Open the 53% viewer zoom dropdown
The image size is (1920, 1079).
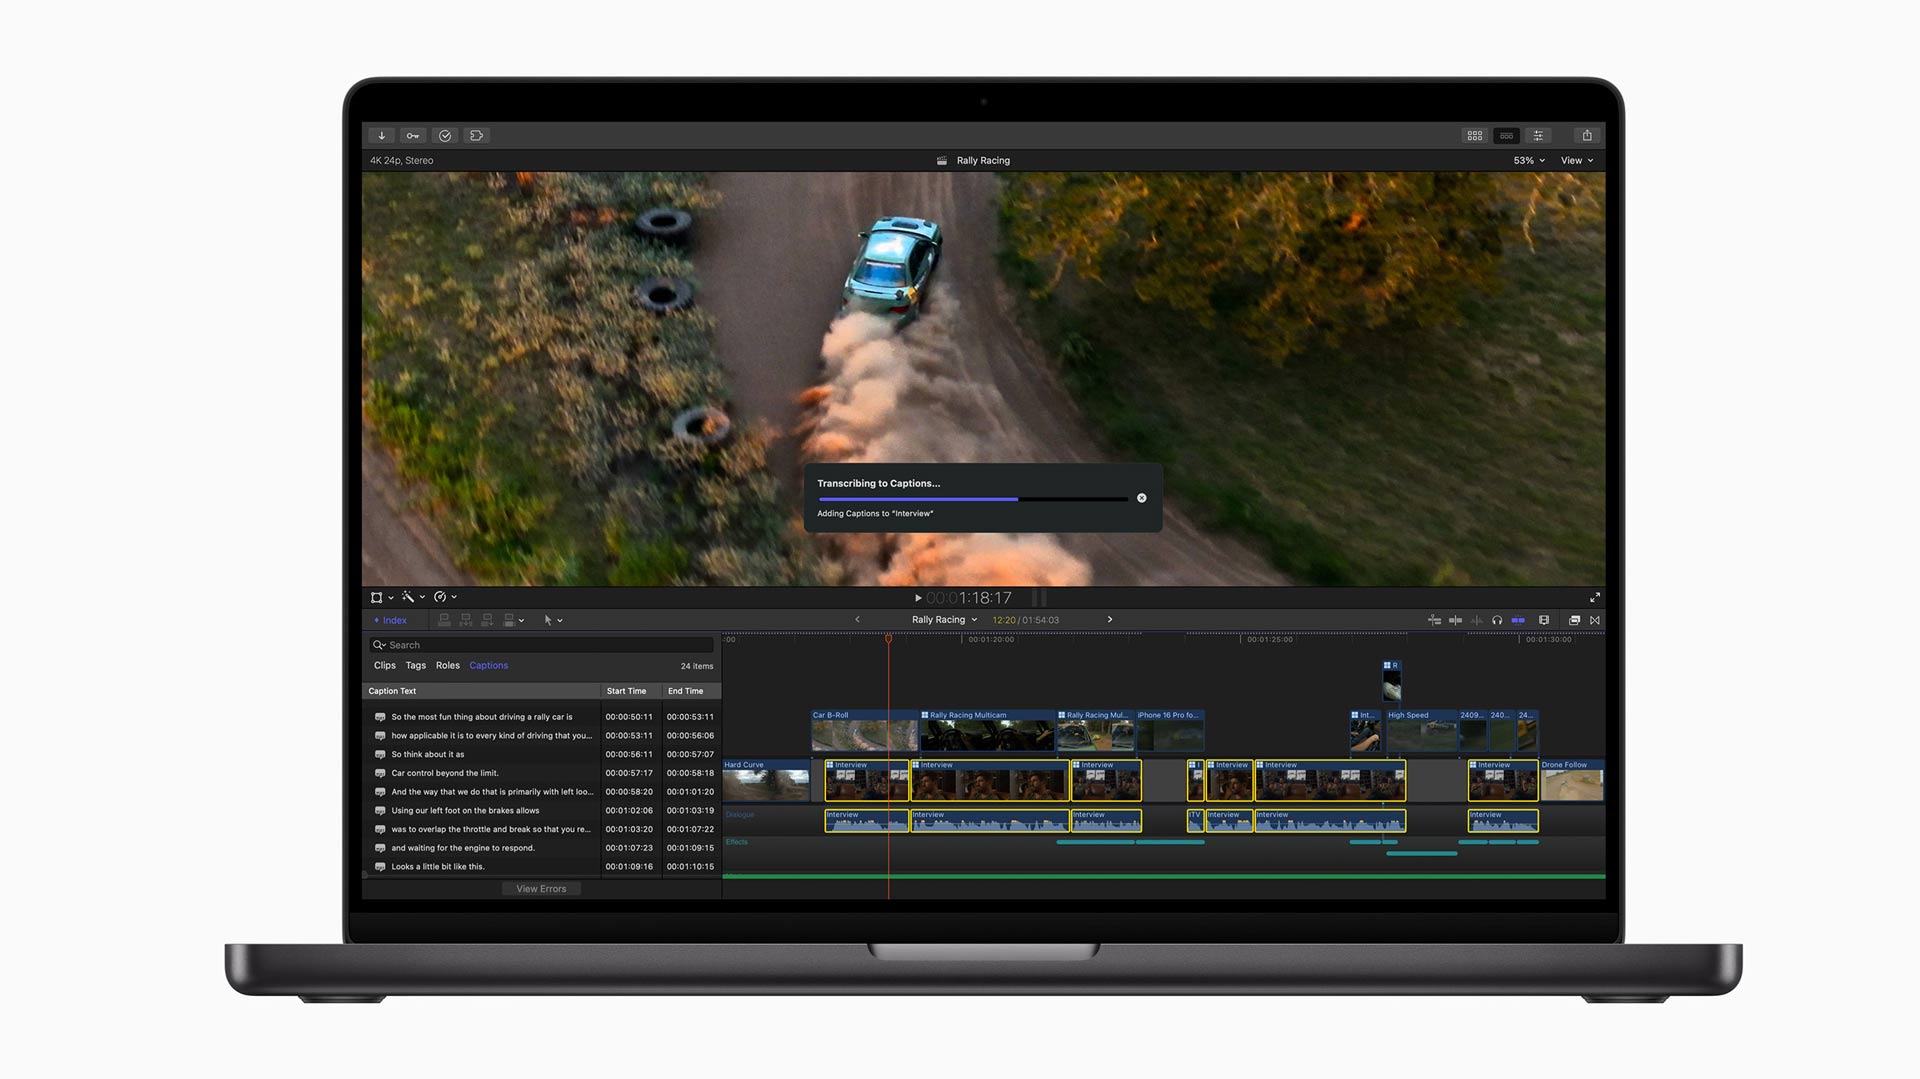pos(1528,161)
